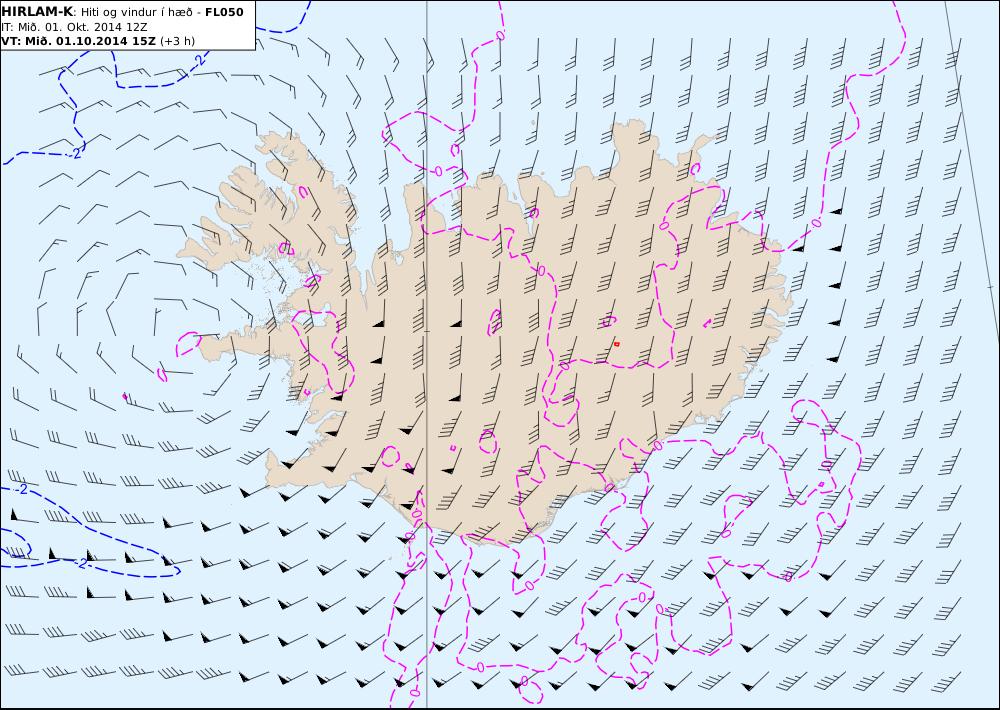Click the small red square marker in central Iceland
The image size is (1000, 710).
617,344
